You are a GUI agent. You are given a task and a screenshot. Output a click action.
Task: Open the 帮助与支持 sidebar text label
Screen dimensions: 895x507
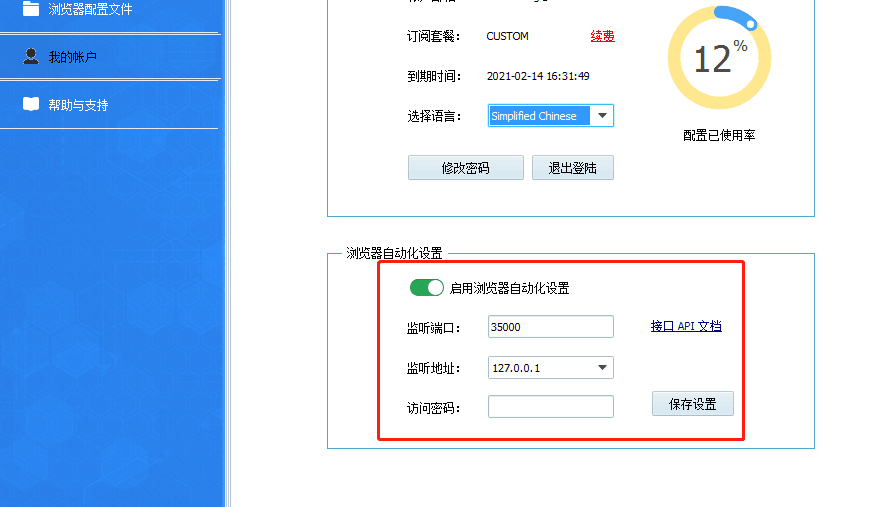[78, 105]
